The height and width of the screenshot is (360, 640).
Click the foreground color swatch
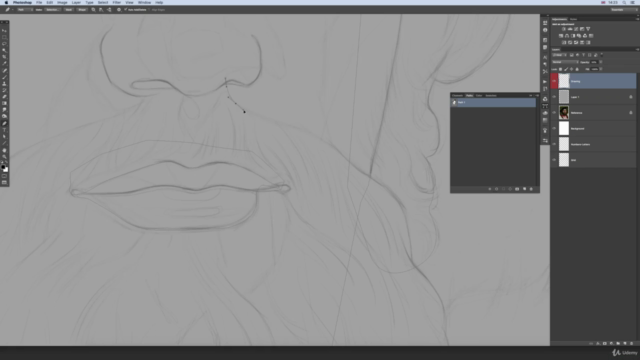click(x=3, y=167)
